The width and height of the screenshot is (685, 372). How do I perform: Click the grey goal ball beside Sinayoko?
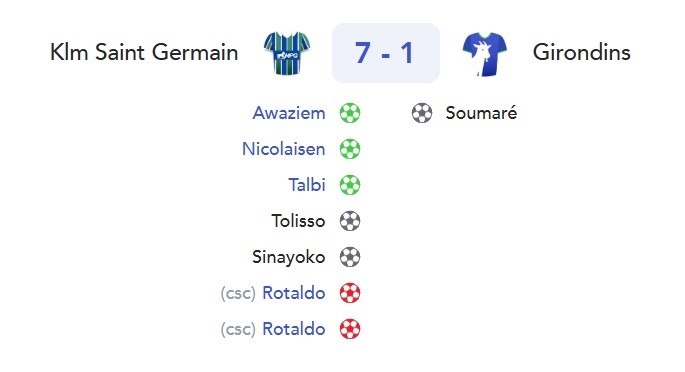(x=350, y=257)
